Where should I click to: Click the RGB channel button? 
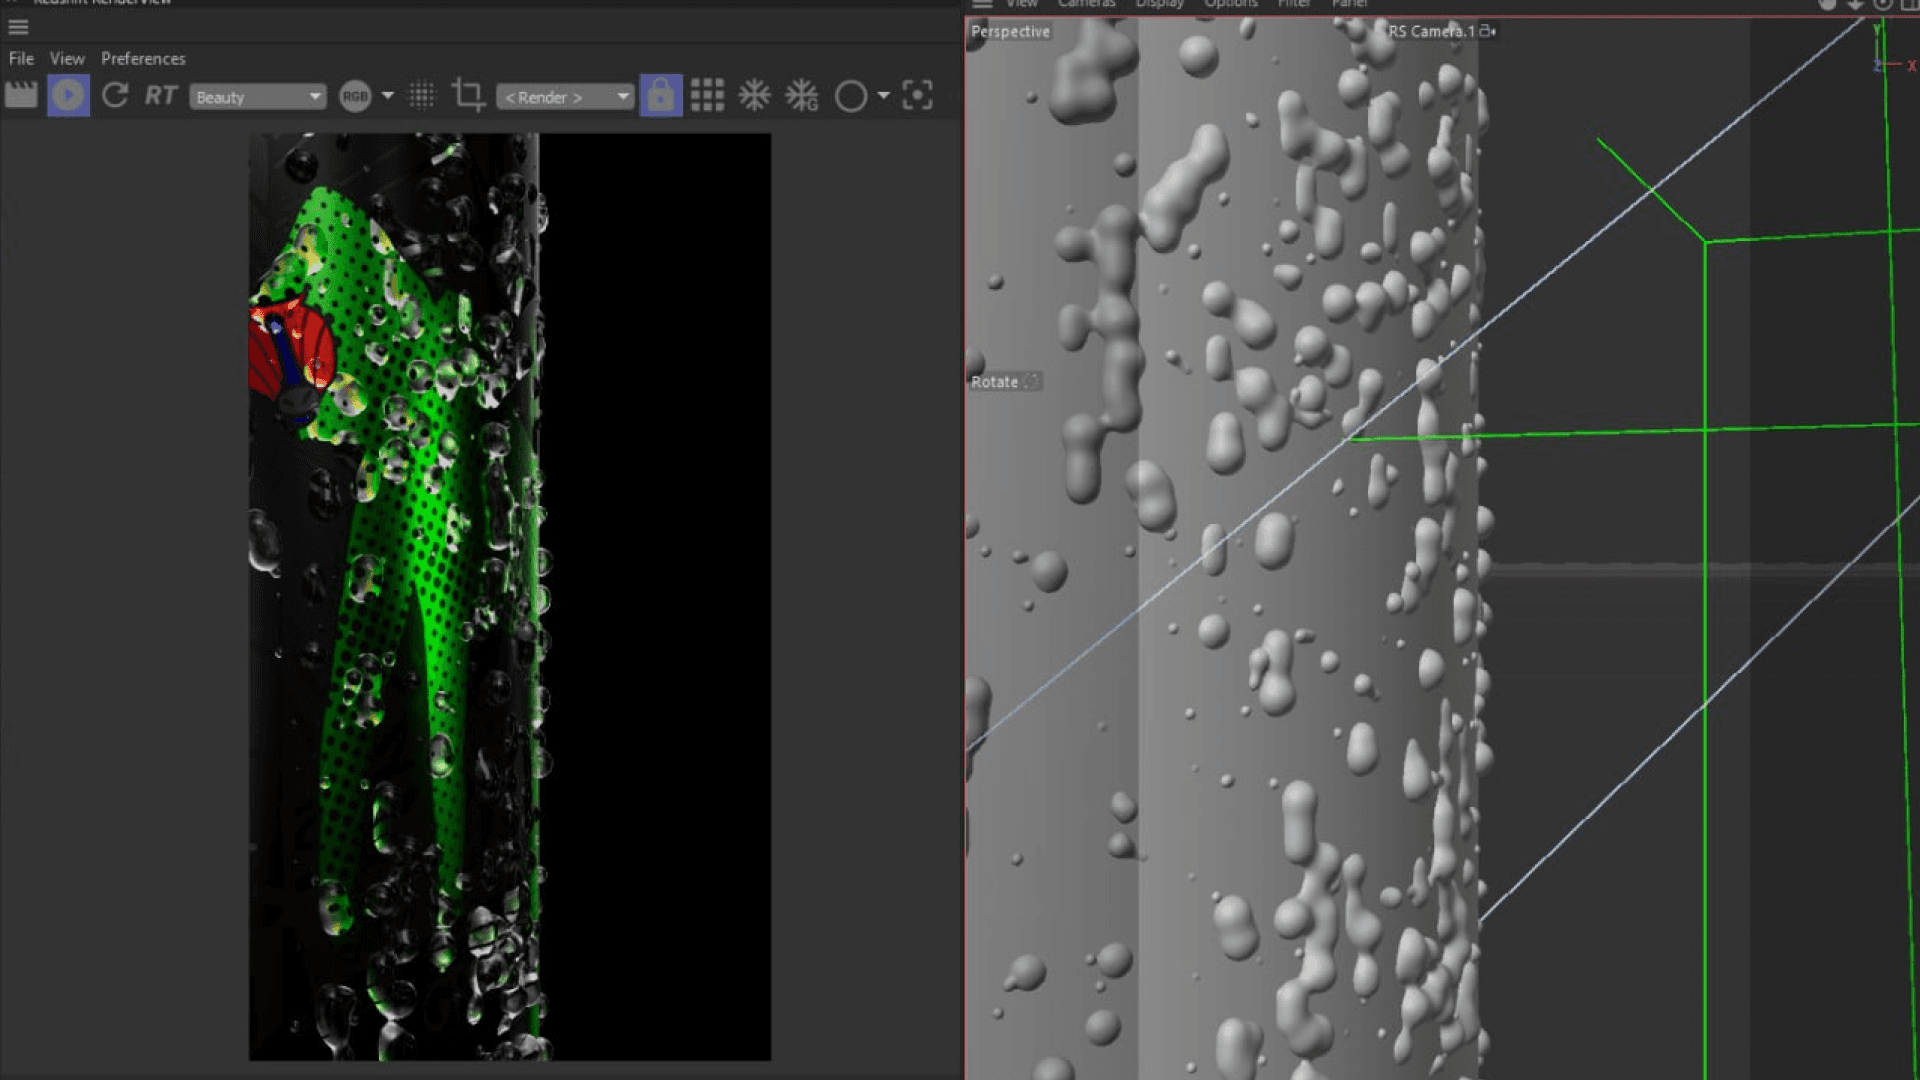tap(355, 96)
